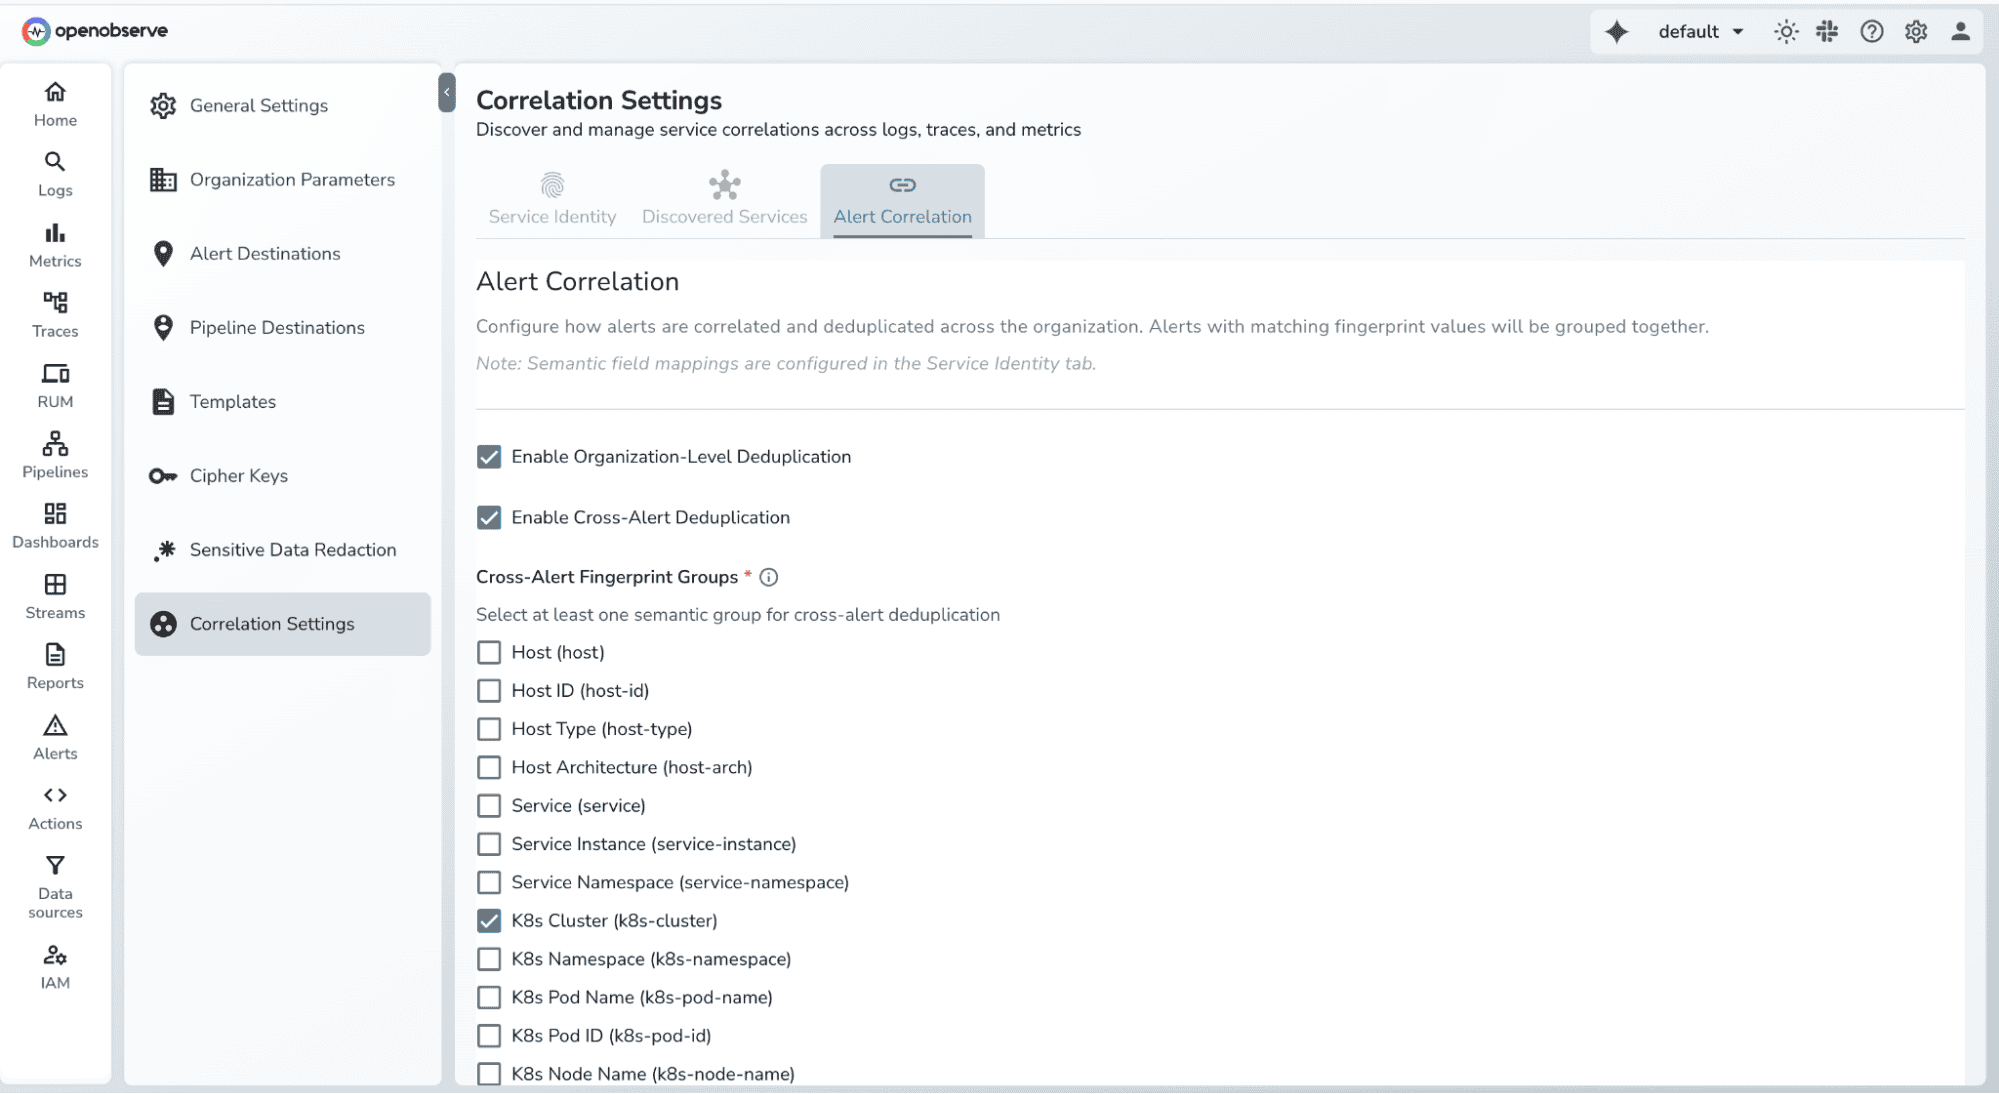Open the Traces panel
Screen dimensions: 1999x1094
(x=55, y=314)
